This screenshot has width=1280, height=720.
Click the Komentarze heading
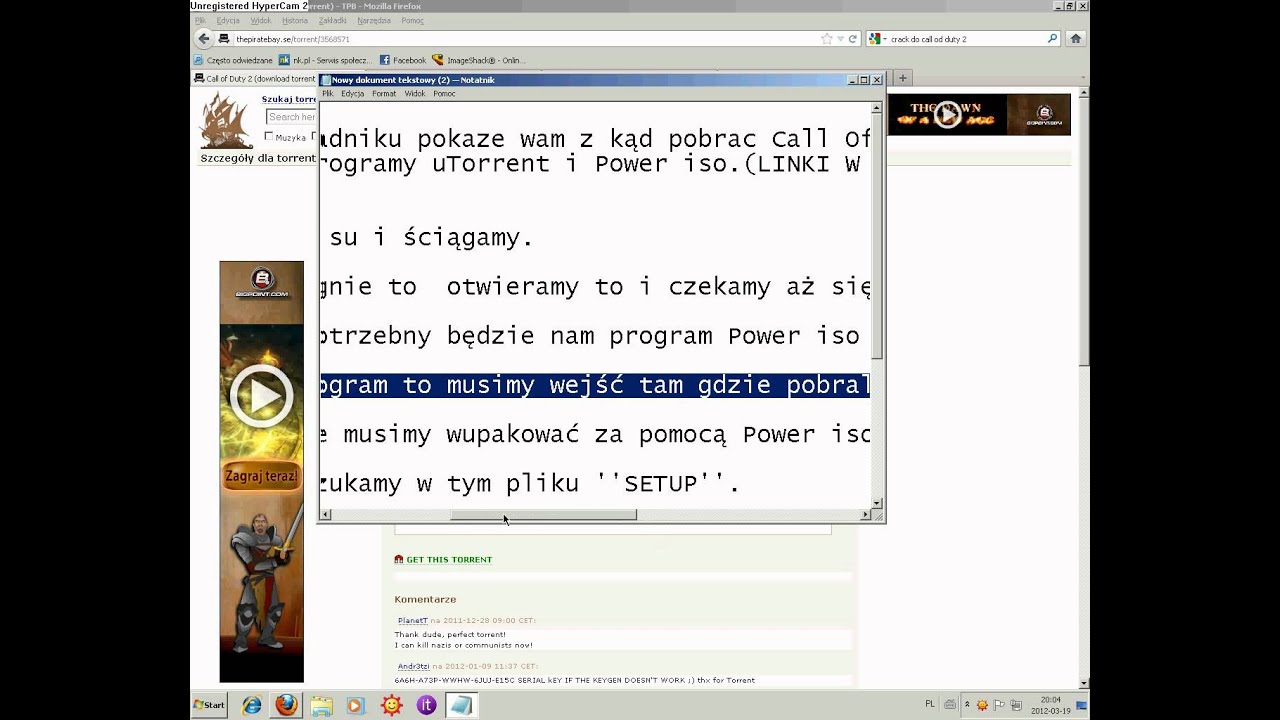click(425, 599)
